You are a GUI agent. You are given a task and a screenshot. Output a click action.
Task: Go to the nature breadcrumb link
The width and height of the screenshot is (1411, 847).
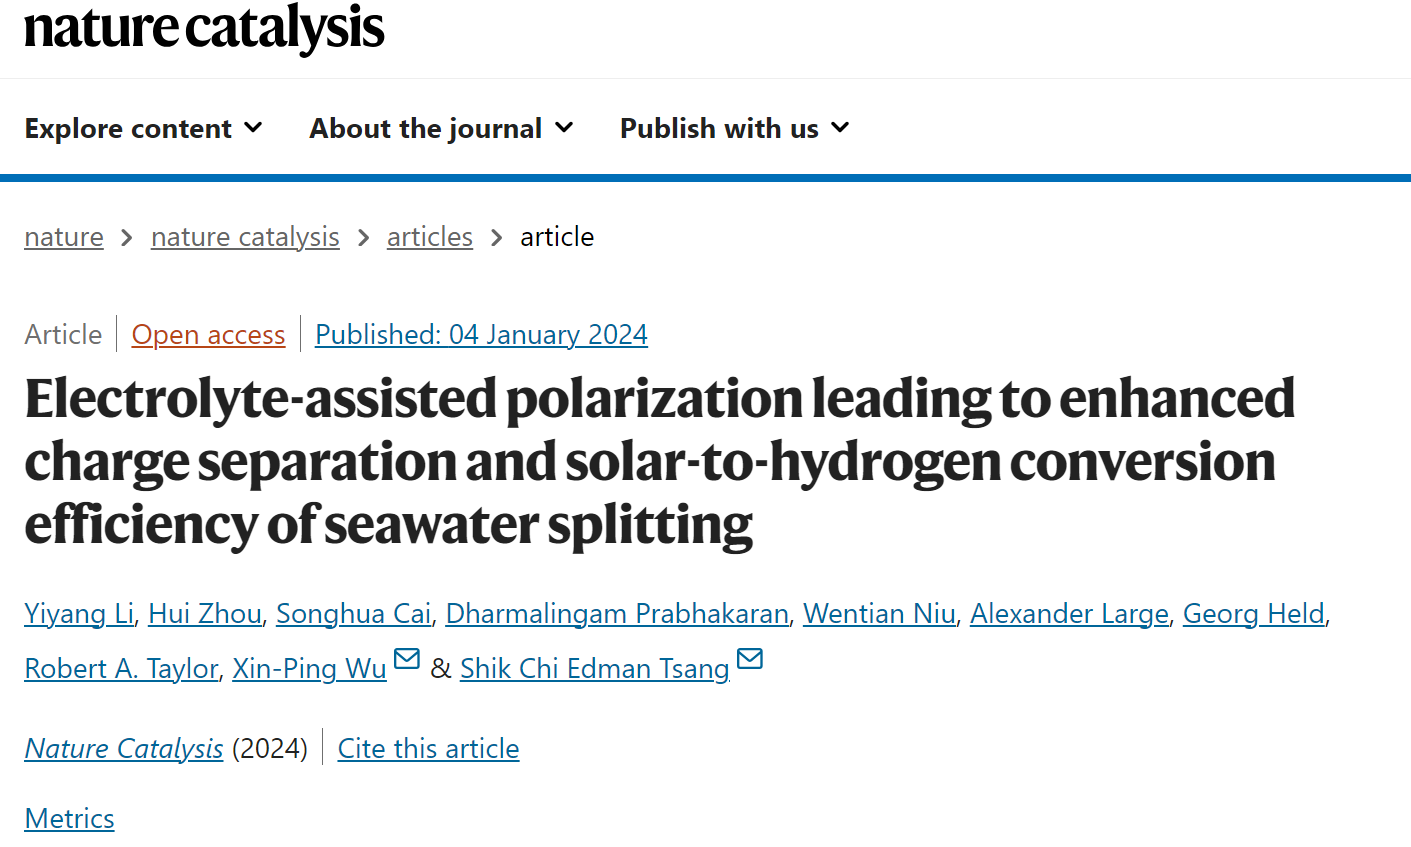tap(64, 237)
